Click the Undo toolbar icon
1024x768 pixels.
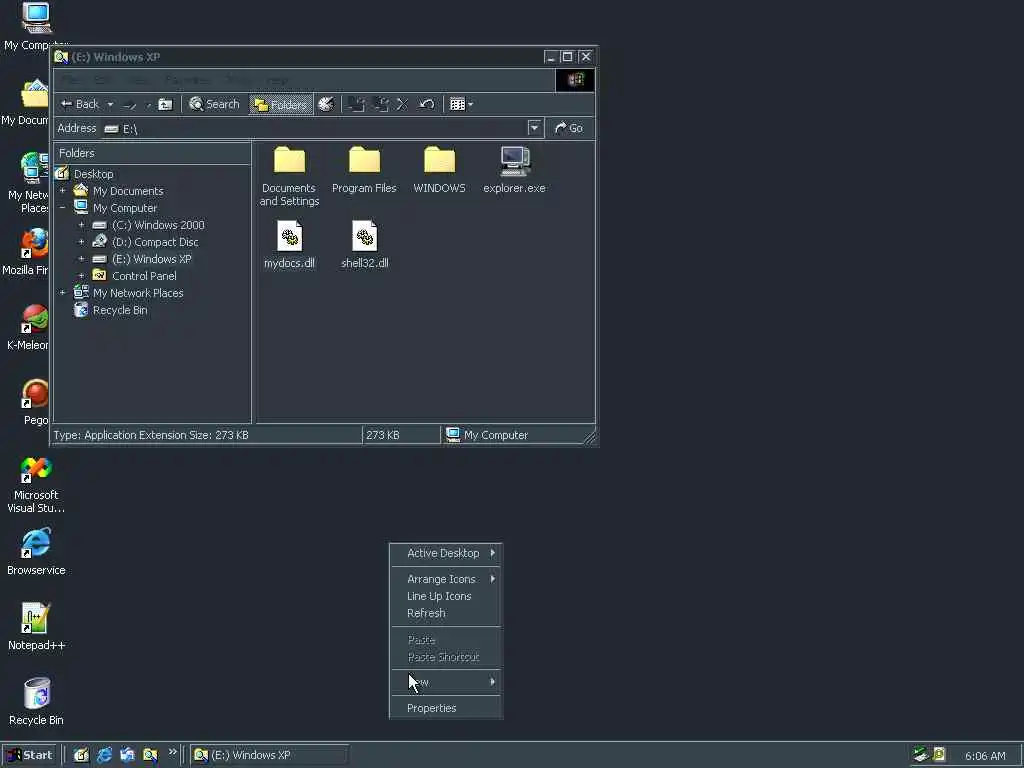point(426,104)
